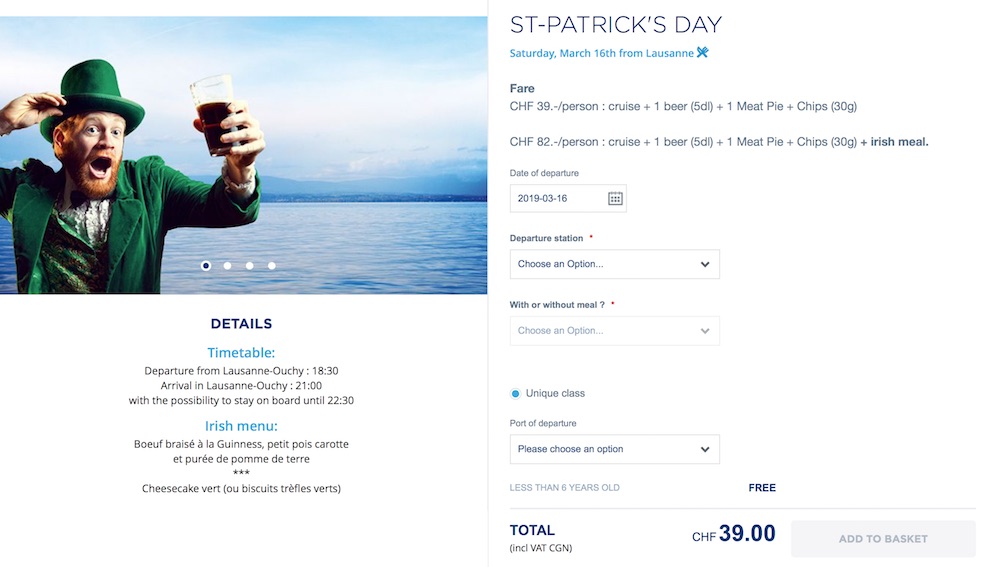Click the Departure station chevron arrow
This screenshot has width=1000, height=567.
click(x=705, y=265)
